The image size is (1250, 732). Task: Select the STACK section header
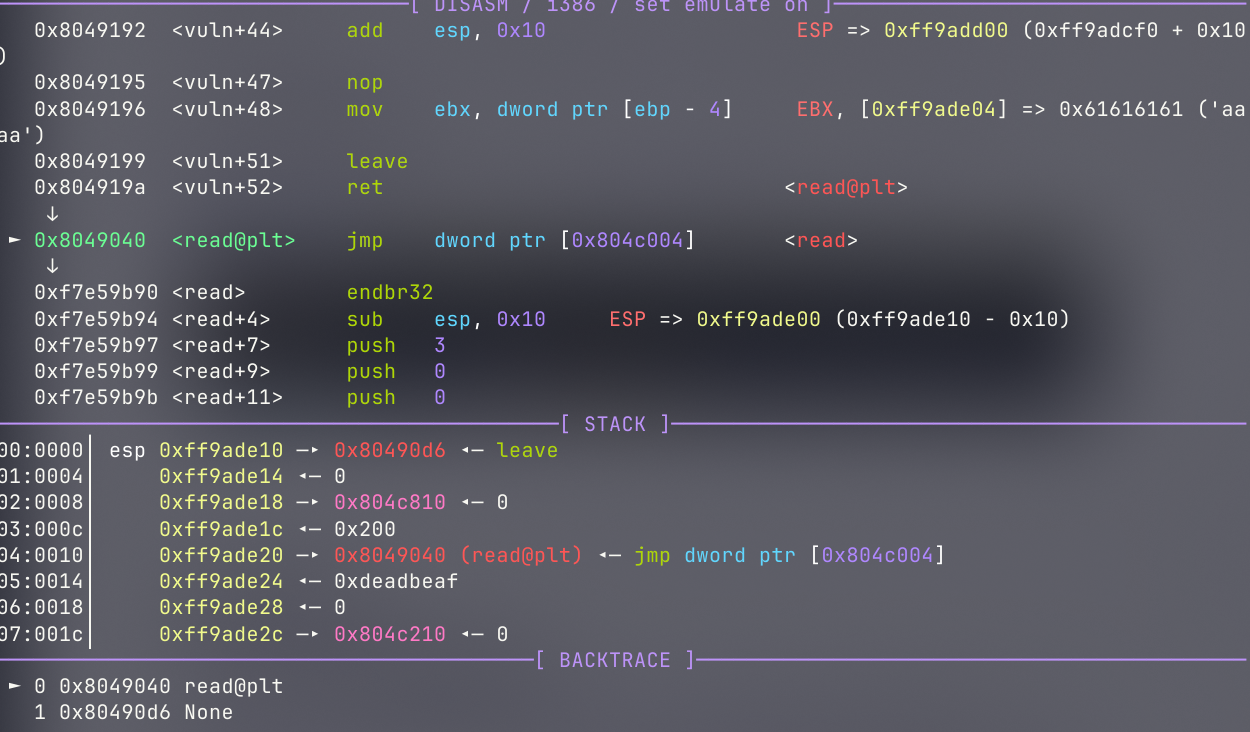coord(614,424)
